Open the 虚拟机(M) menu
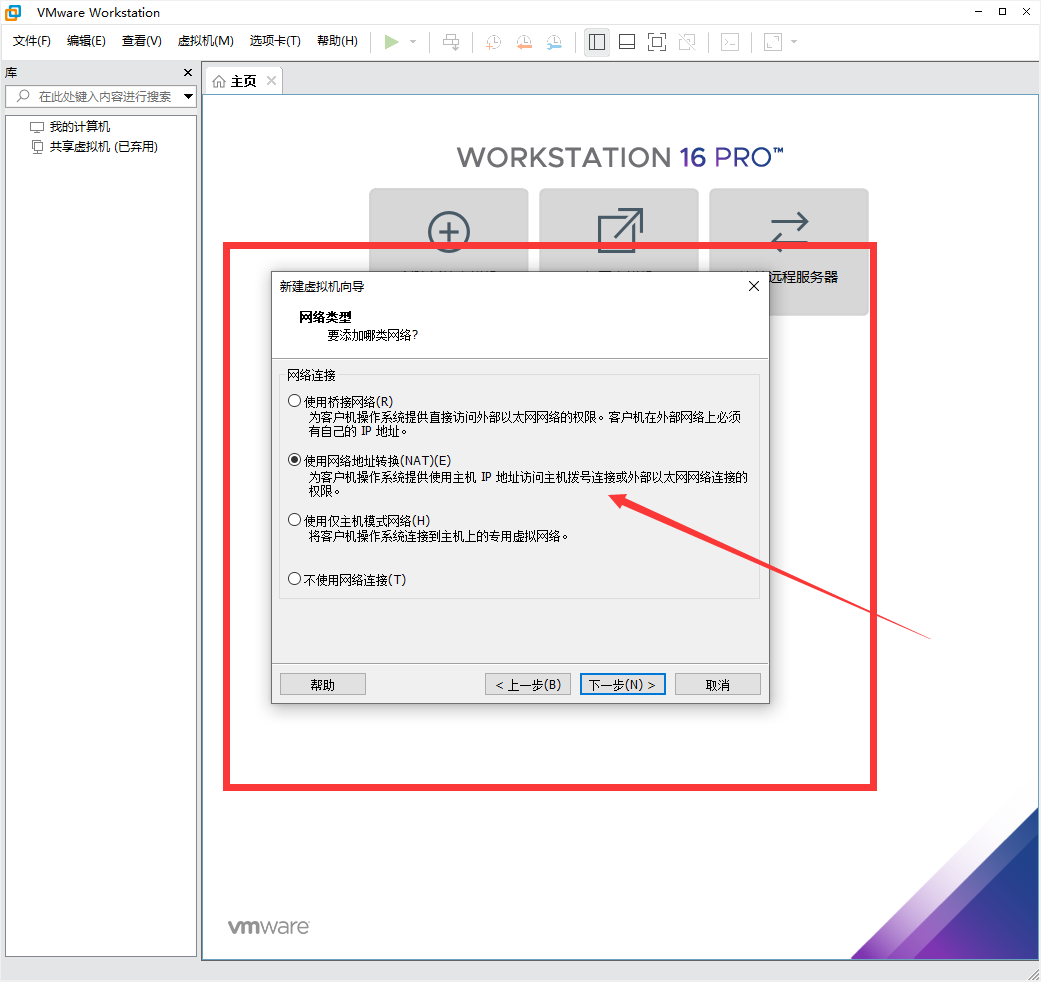The width and height of the screenshot is (1041, 982). coord(205,41)
